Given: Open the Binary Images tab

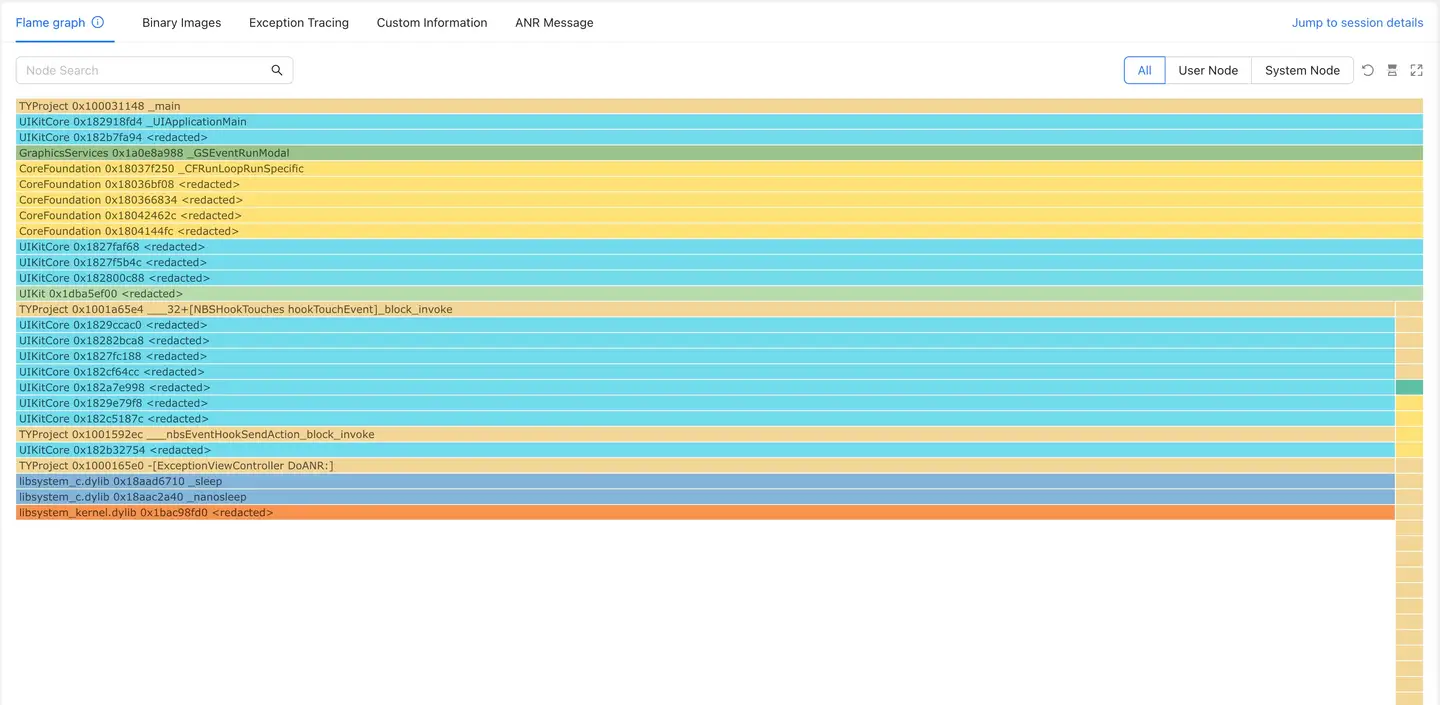Looking at the screenshot, I should click(x=181, y=22).
